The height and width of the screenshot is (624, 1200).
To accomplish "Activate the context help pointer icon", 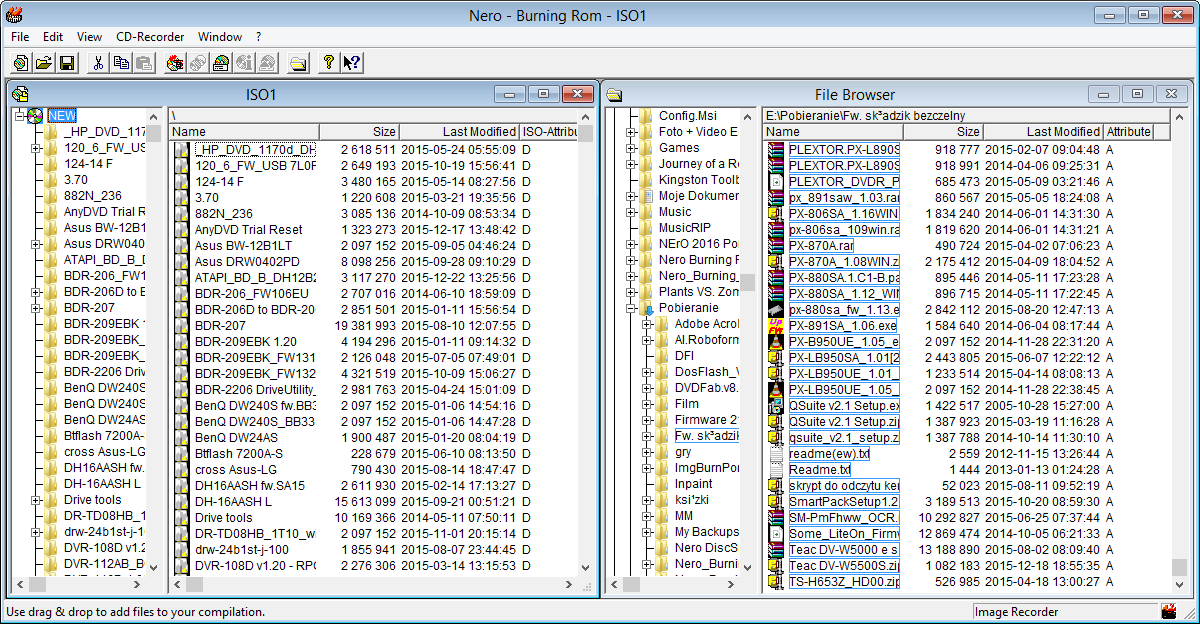I will tap(351, 63).
